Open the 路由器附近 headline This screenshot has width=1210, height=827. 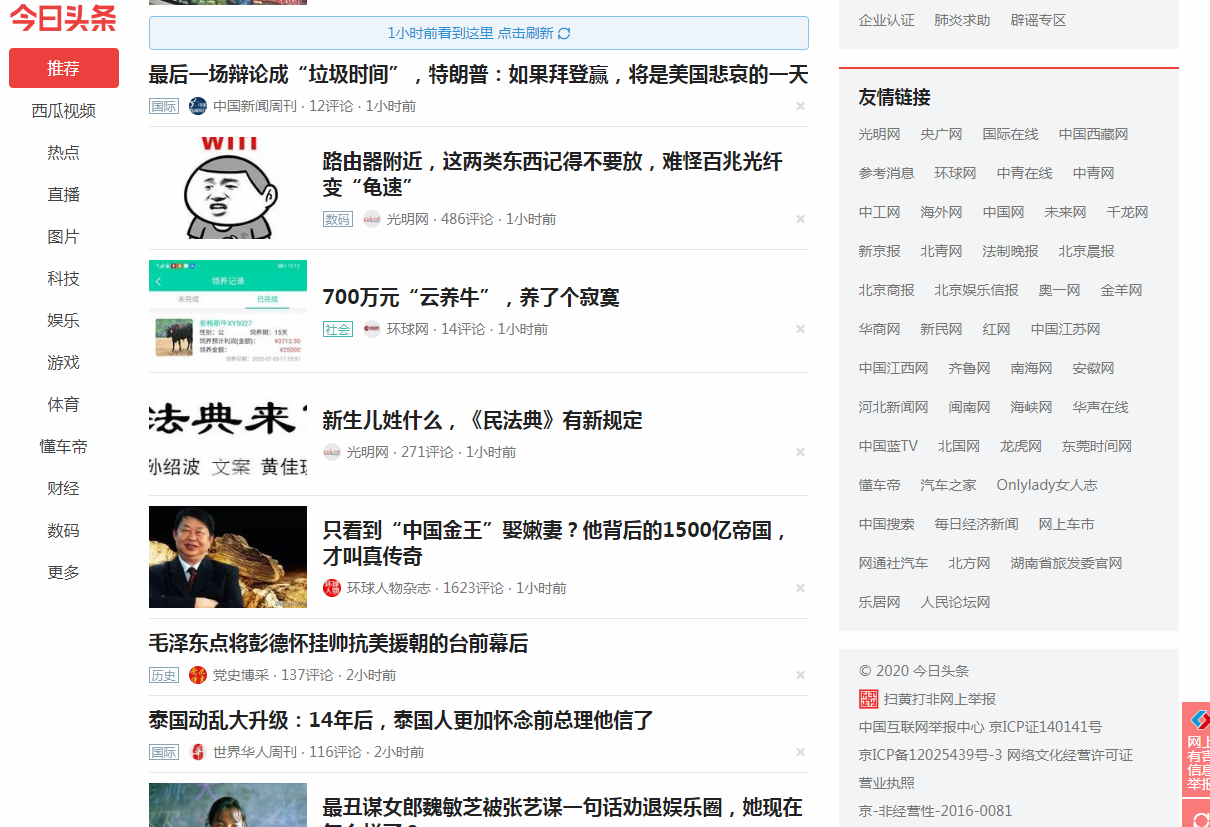pos(553,174)
